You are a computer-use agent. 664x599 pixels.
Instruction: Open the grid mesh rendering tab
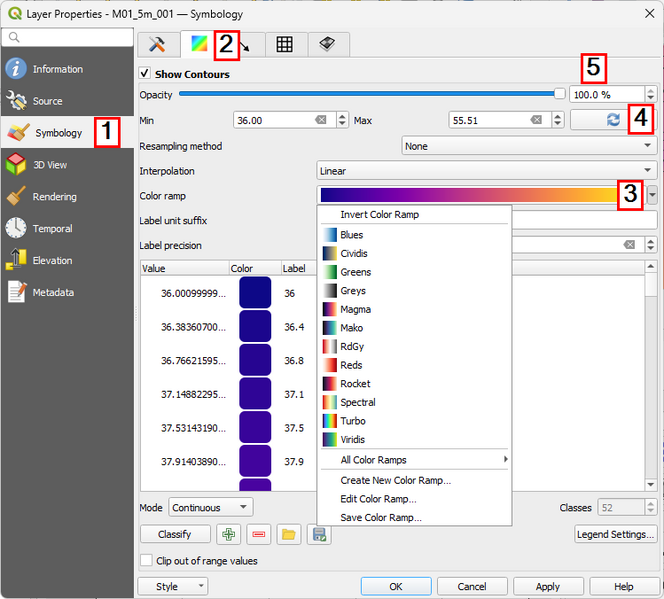point(285,44)
